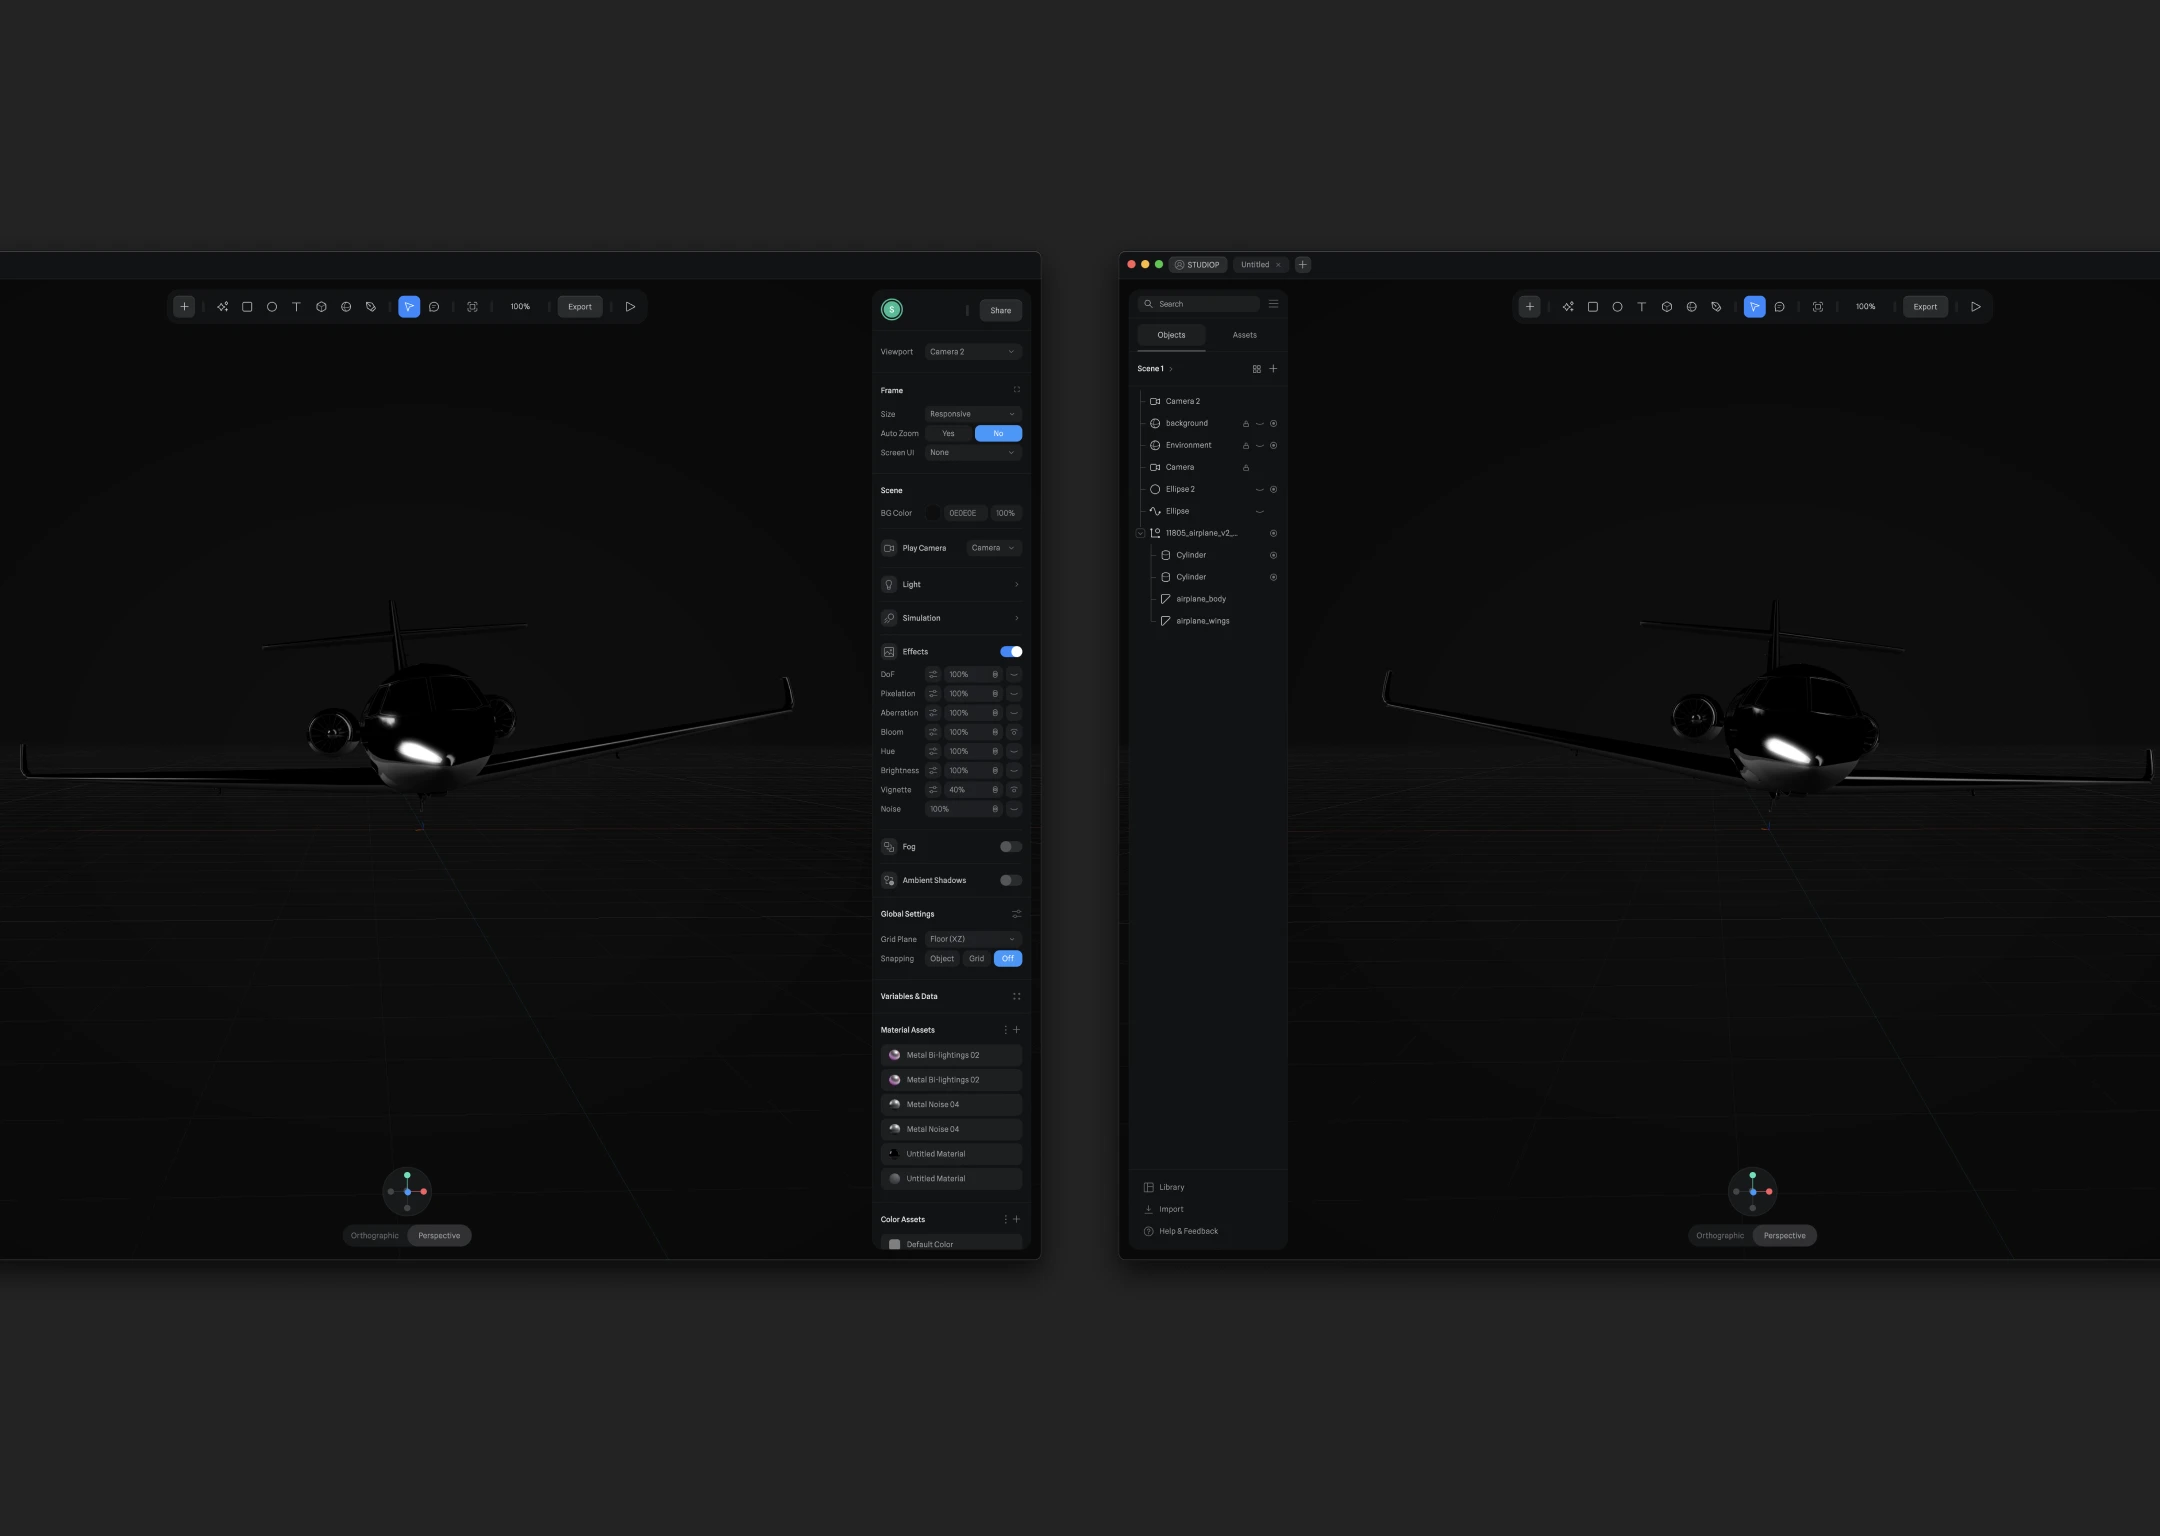The height and width of the screenshot is (1536, 2160).
Task: Open the comment tool in right window toolbar
Action: click(1780, 307)
